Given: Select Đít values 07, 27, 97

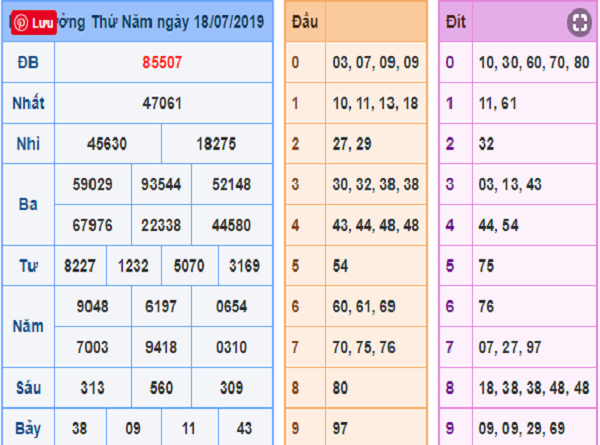Looking at the screenshot, I should coord(510,347).
